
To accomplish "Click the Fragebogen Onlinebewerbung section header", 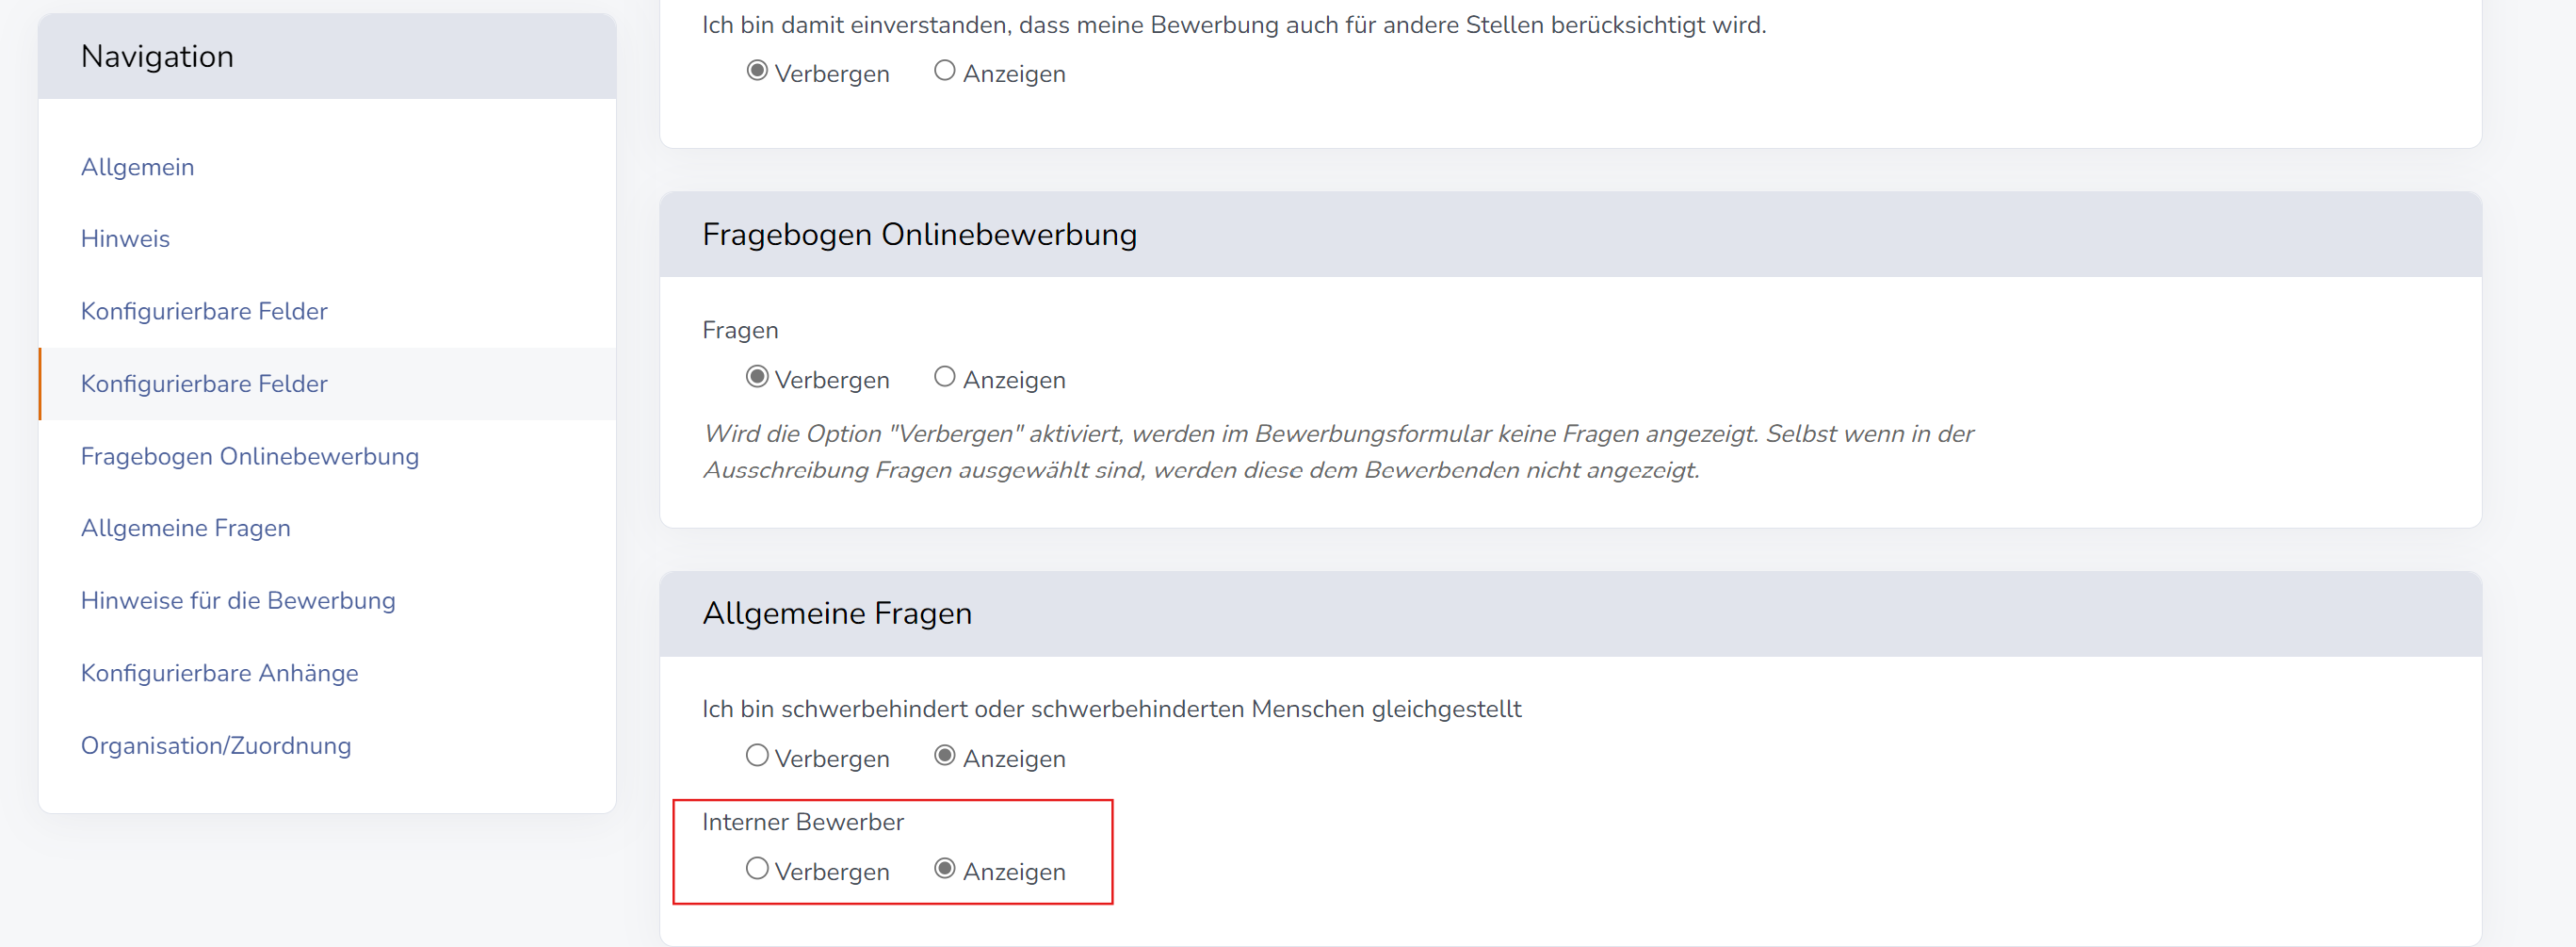I will [920, 234].
